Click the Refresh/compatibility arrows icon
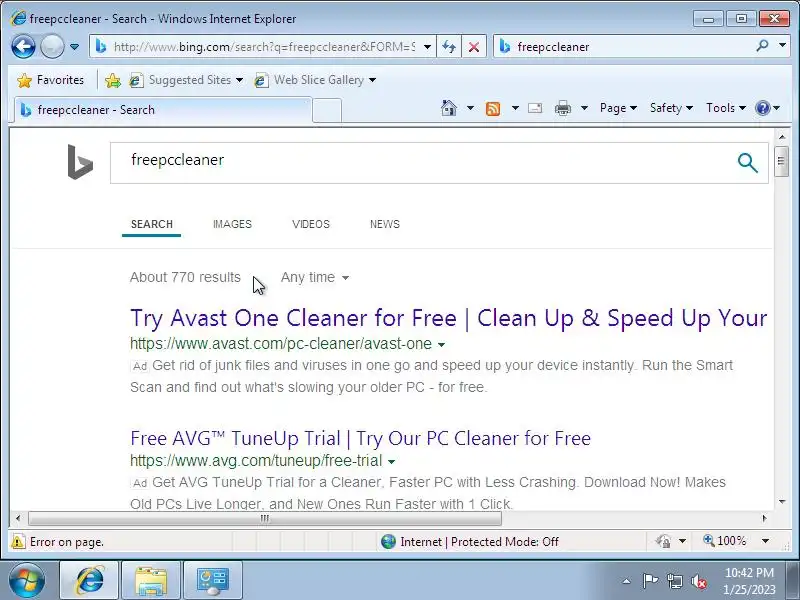Screen dimensions: 800x600 [x=449, y=47]
